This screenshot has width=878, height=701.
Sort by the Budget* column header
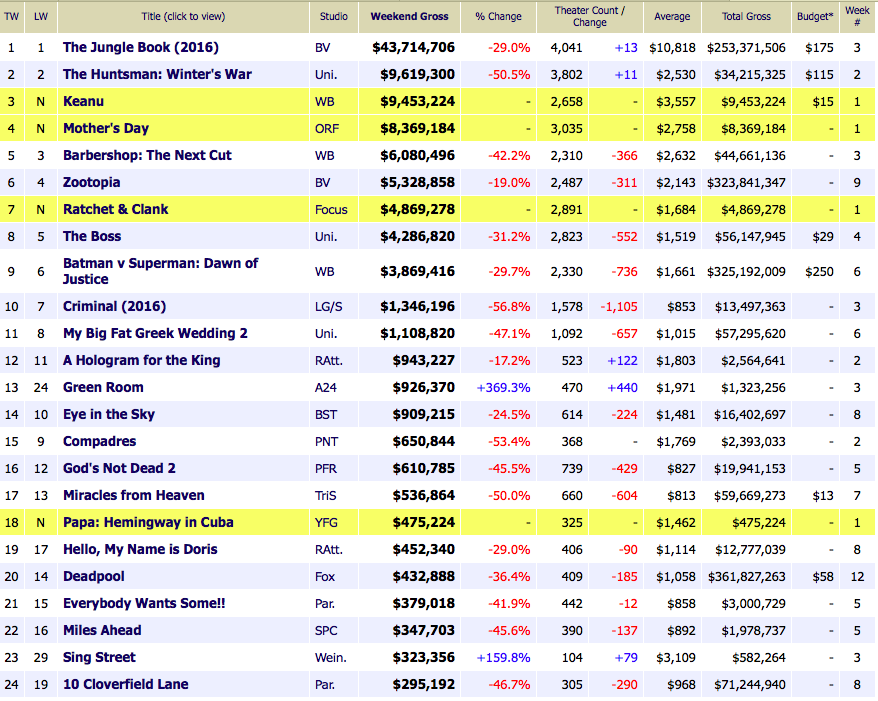pos(815,16)
